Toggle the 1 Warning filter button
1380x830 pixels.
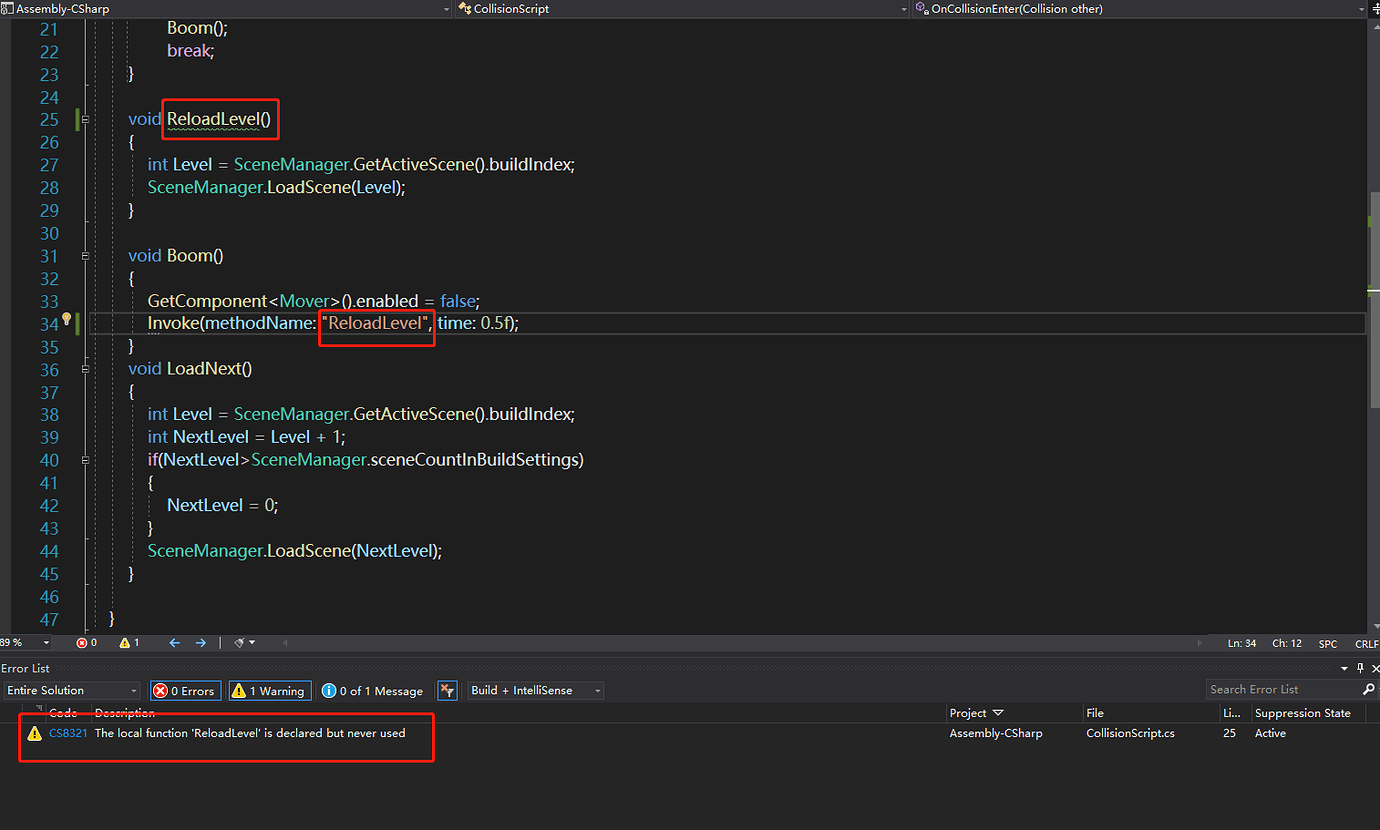(269, 690)
